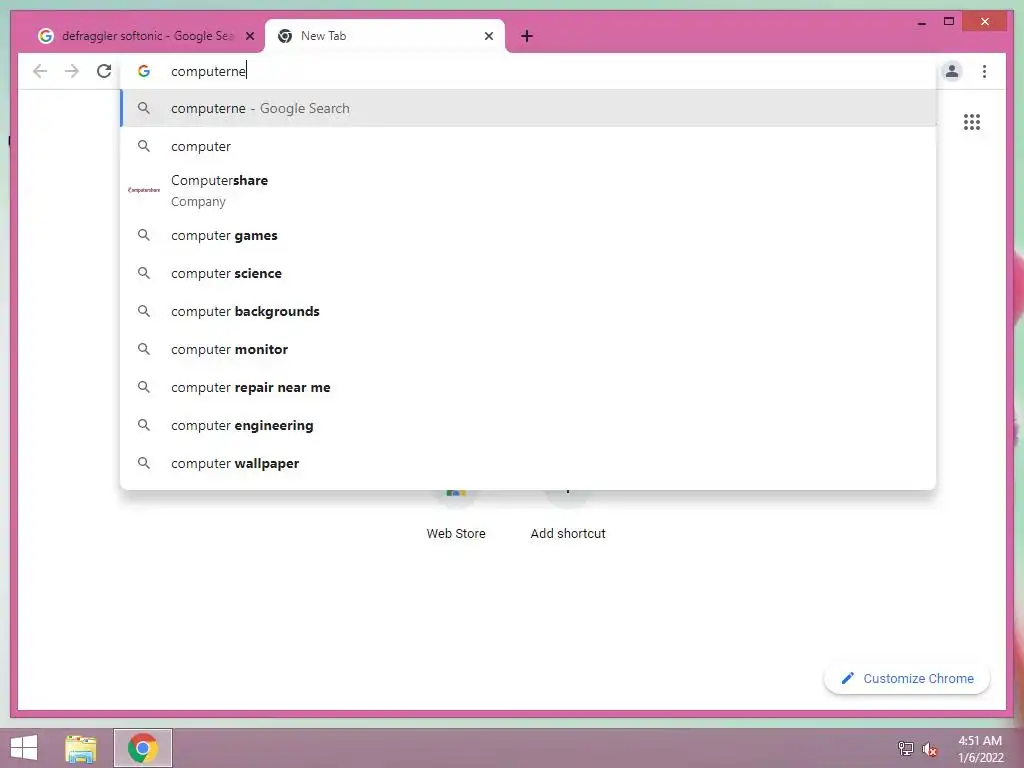Screen dimensions: 1024x768
Task: Select 'computer backgrounds' suggestion
Action: coord(528,312)
